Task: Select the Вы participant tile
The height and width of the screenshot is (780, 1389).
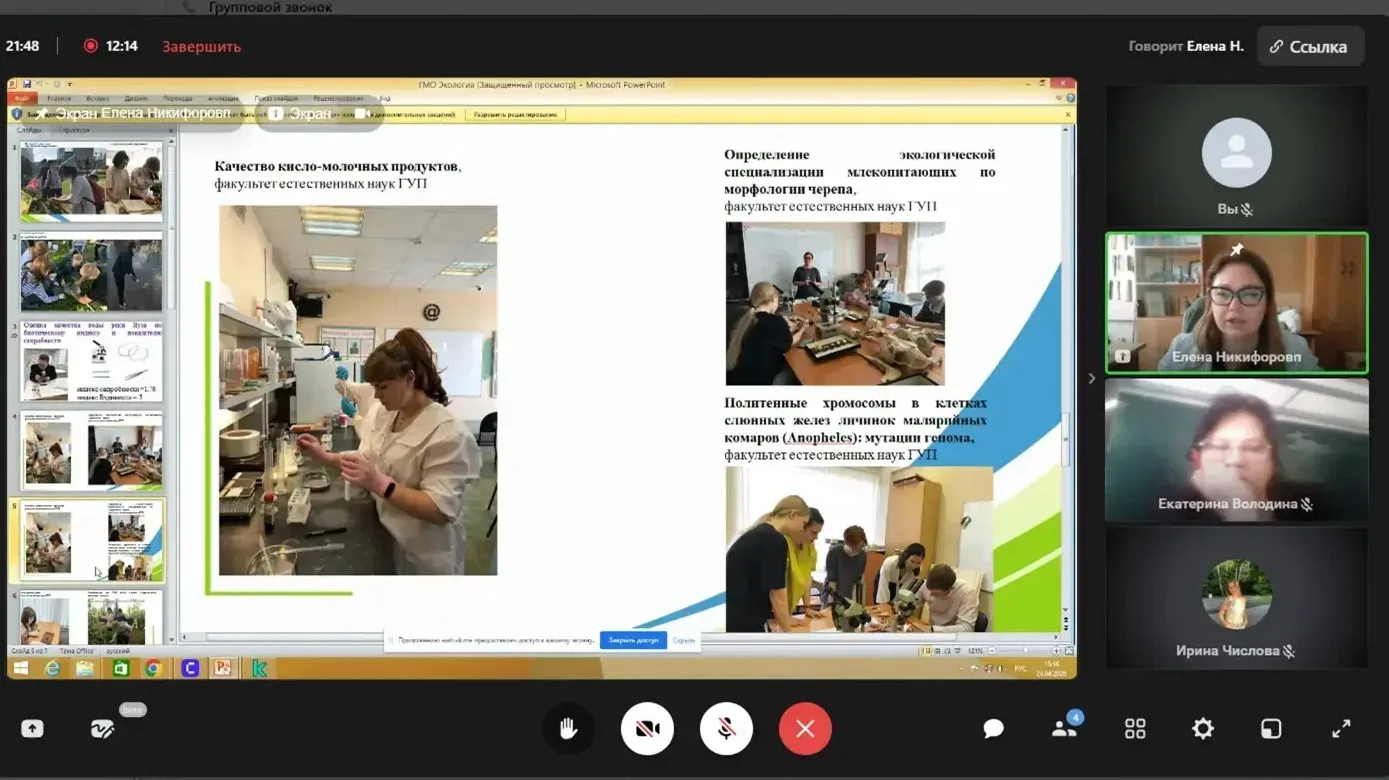Action: click(1237, 155)
